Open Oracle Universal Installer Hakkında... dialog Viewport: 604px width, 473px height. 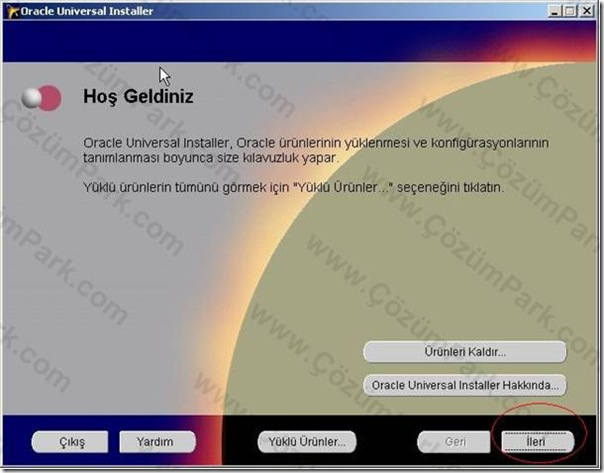pyautogui.click(x=465, y=385)
